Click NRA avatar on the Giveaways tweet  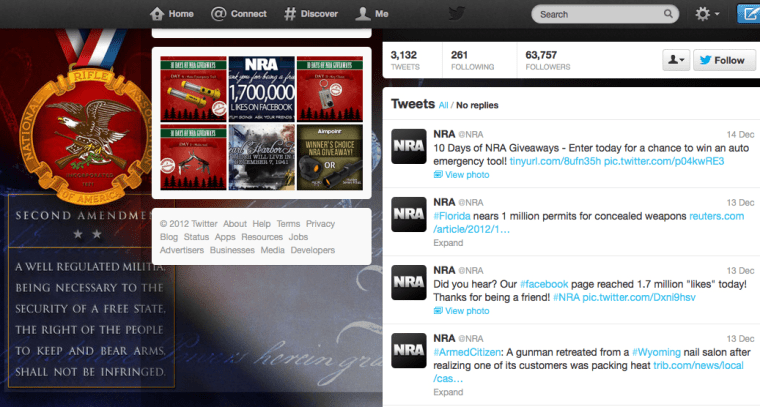pyautogui.click(x=409, y=146)
